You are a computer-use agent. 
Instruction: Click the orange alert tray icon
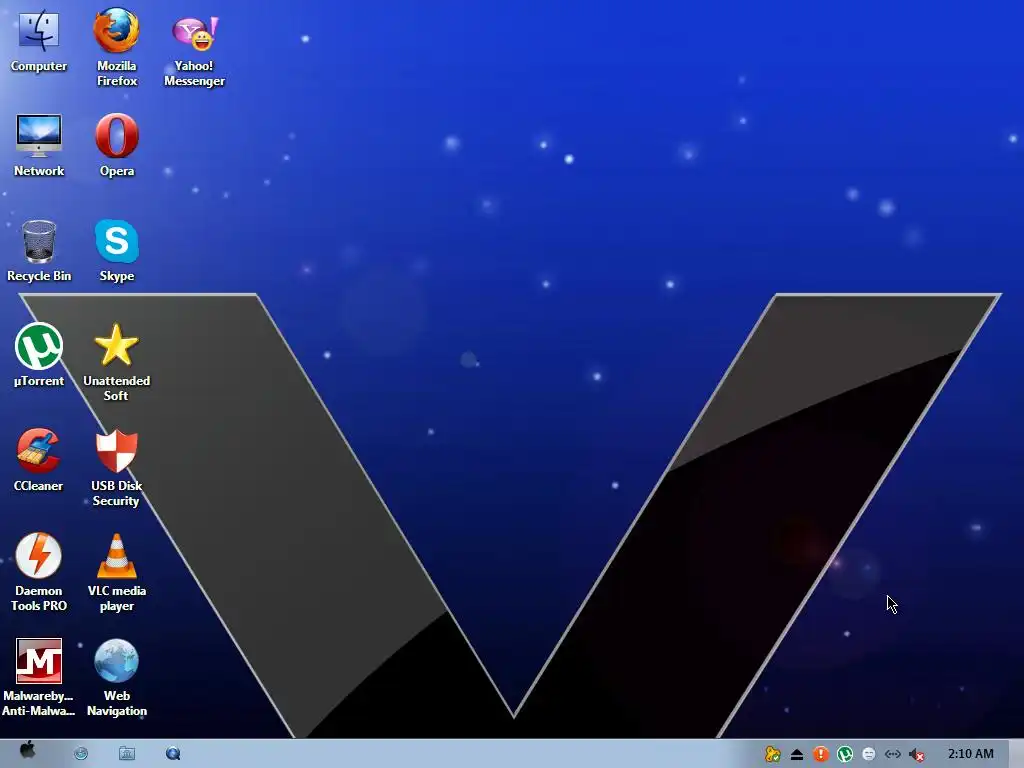[821, 754]
